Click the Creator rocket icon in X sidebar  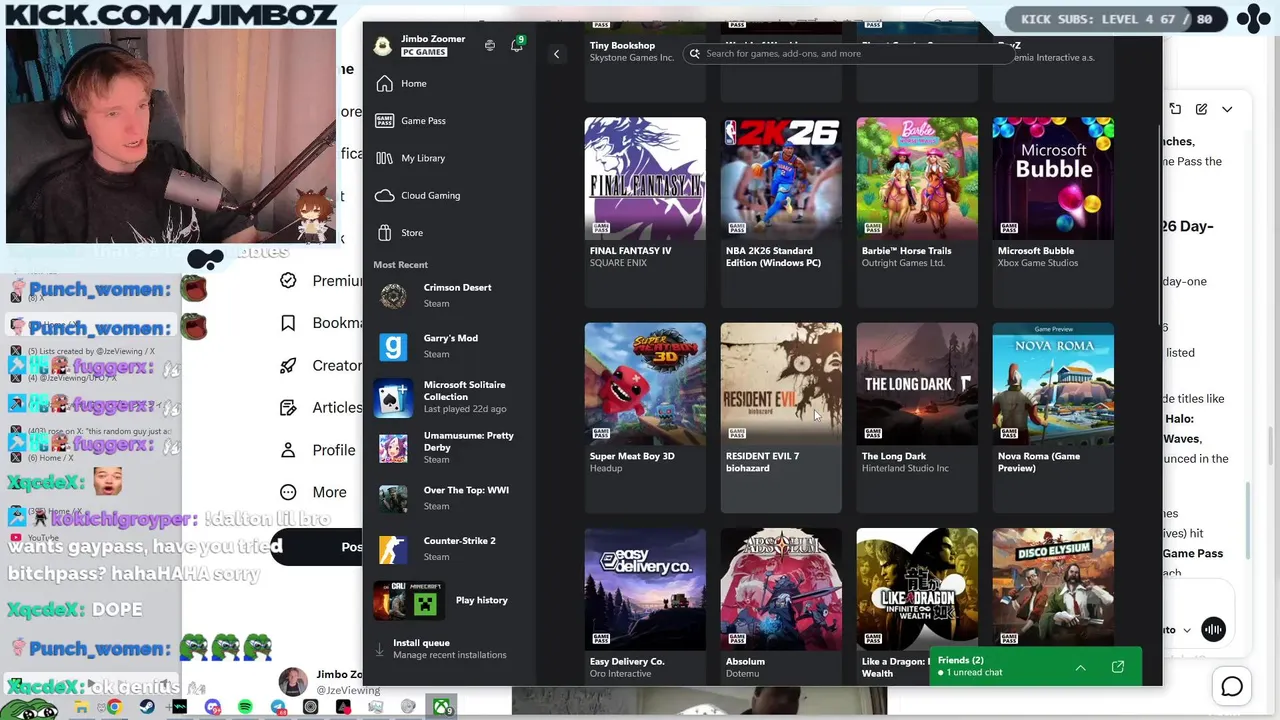288,365
